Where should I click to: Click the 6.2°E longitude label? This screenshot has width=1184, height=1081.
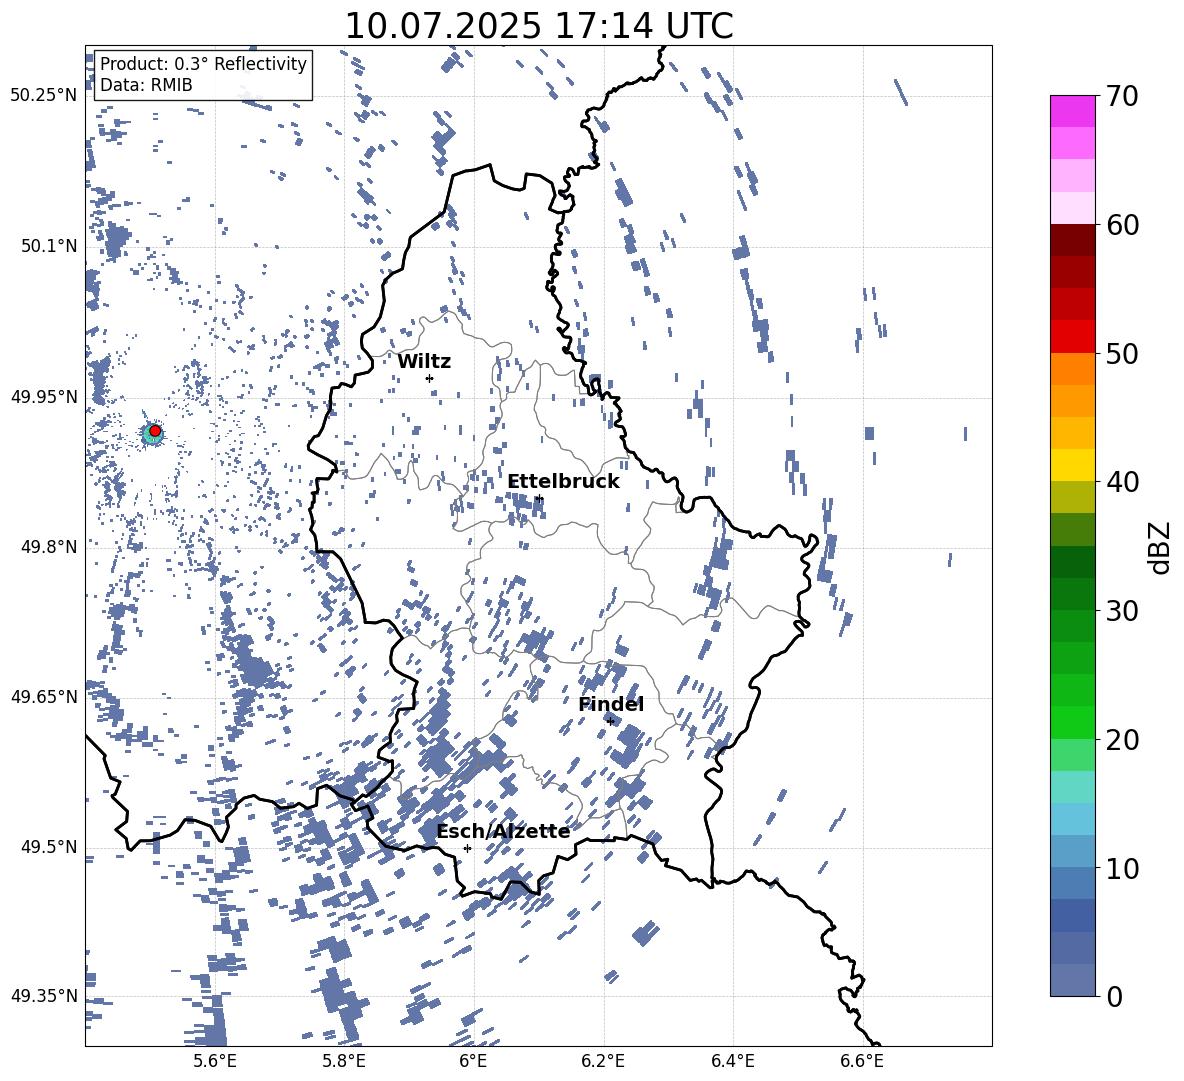(x=603, y=1062)
